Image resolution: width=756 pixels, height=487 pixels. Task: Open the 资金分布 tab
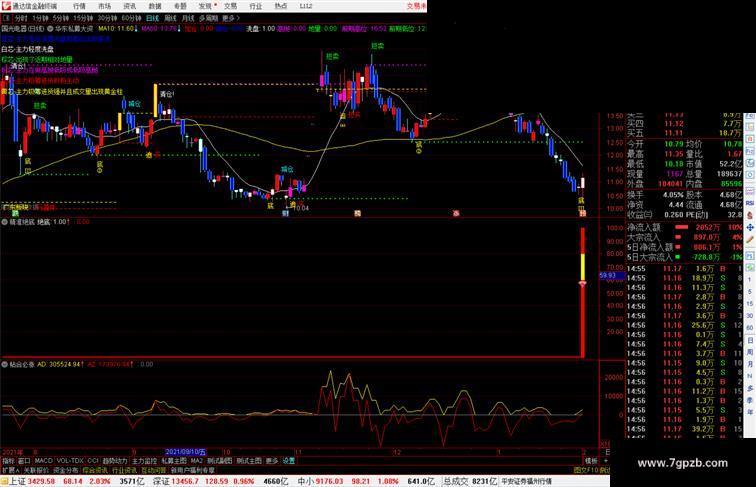tap(66, 470)
